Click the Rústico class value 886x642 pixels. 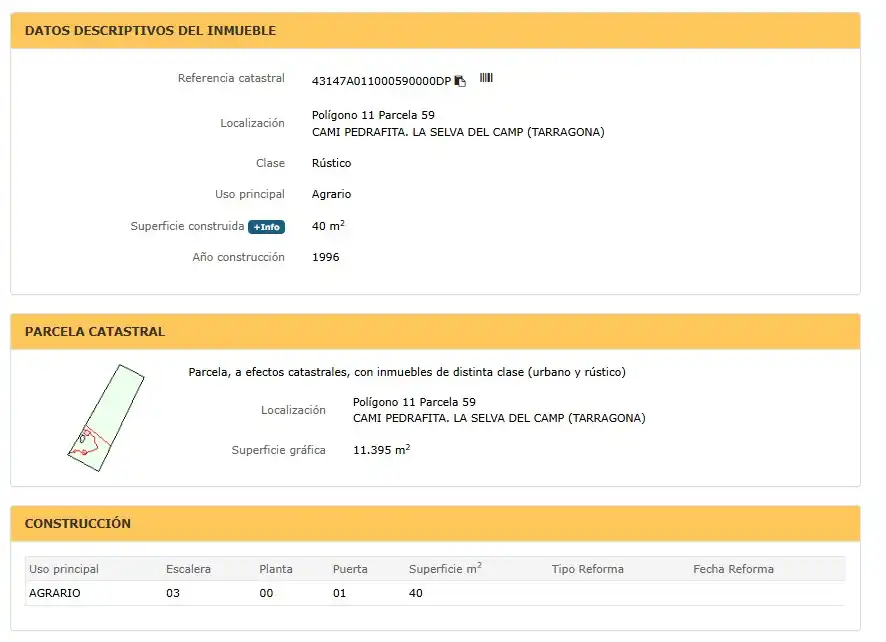(331, 163)
